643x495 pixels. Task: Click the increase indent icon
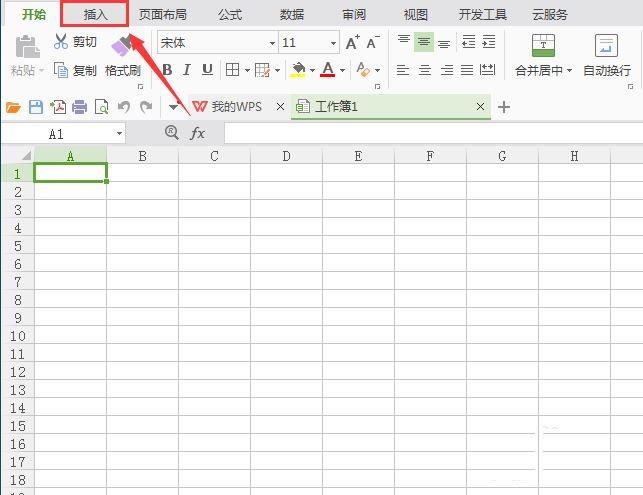488,41
